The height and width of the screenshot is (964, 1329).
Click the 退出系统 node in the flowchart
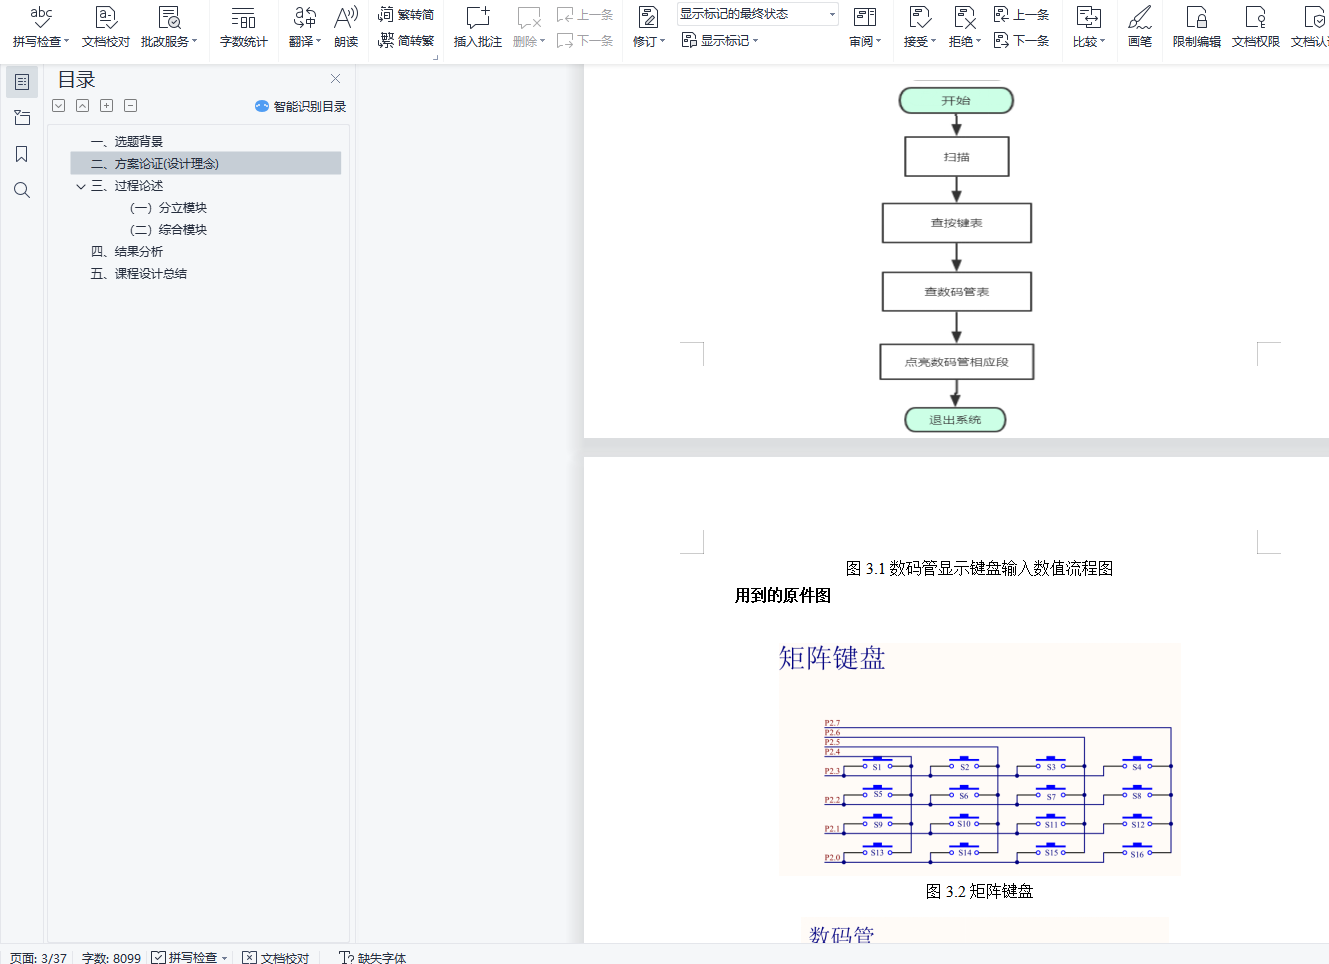point(955,420)
